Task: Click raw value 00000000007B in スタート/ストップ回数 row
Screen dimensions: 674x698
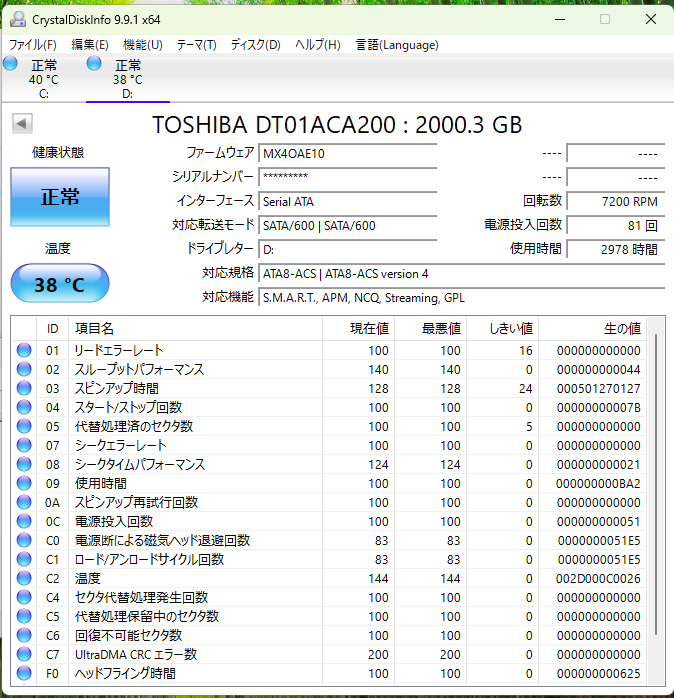Action: click(598, 407)
